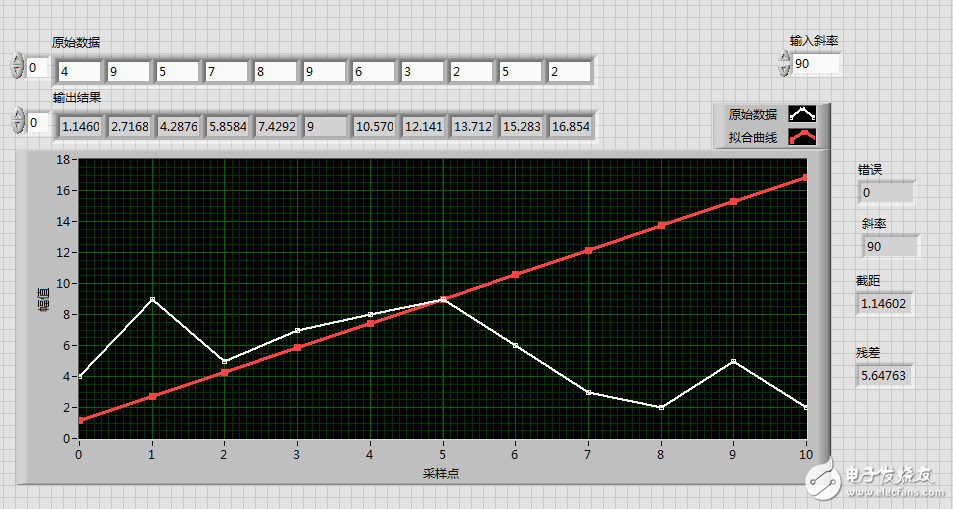Viewport: 953px width, 509px height.
Task: Click the Y-axis maximum value 18
Action: click(x=63, y=159)
